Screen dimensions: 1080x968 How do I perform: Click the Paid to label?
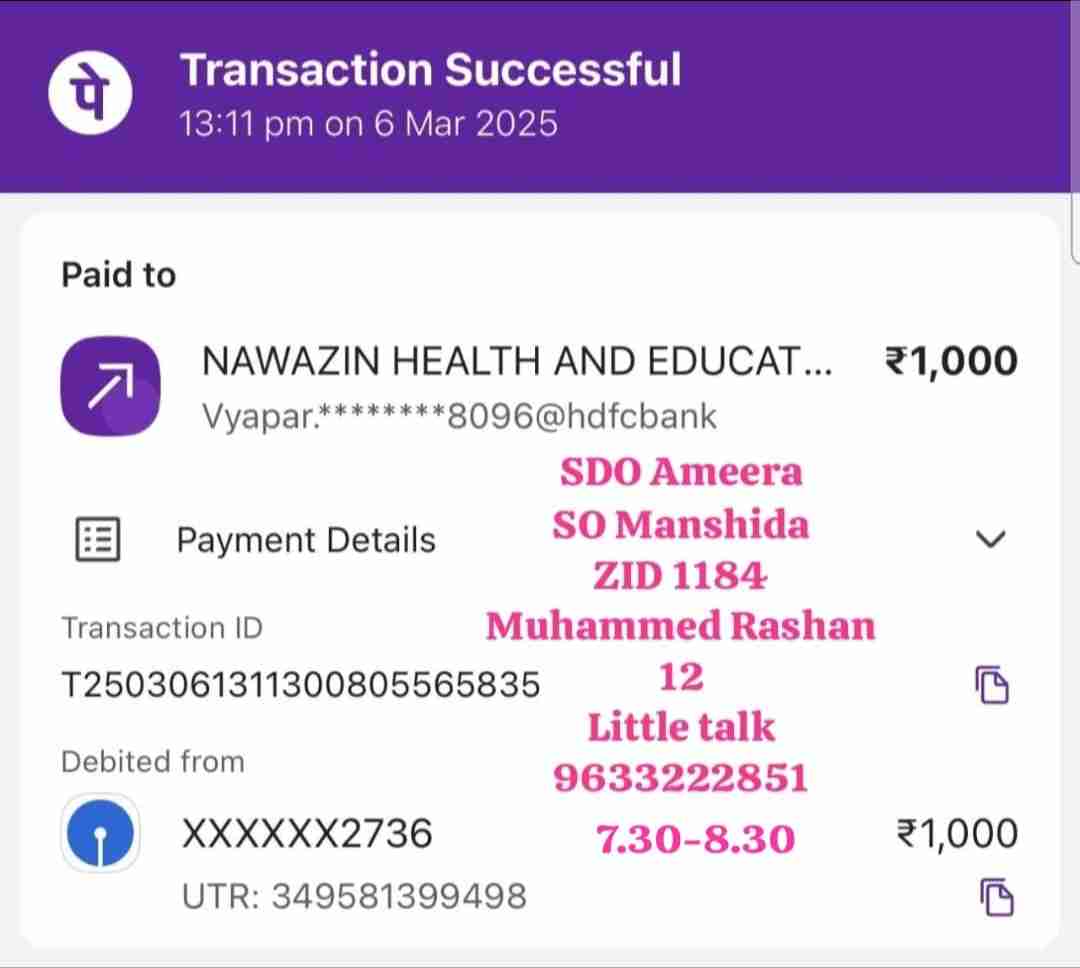tap(118, 275)
